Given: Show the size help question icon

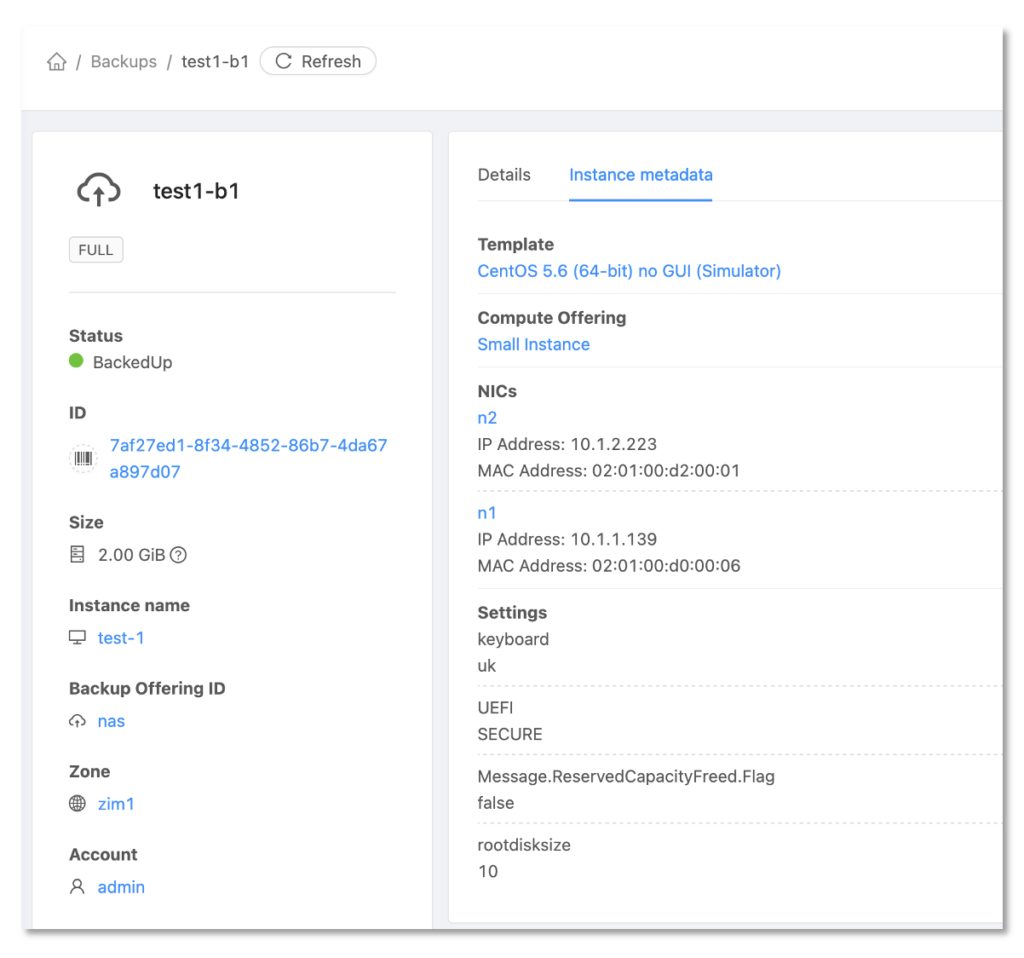Looking at the screenshot, I should (178, 554).
